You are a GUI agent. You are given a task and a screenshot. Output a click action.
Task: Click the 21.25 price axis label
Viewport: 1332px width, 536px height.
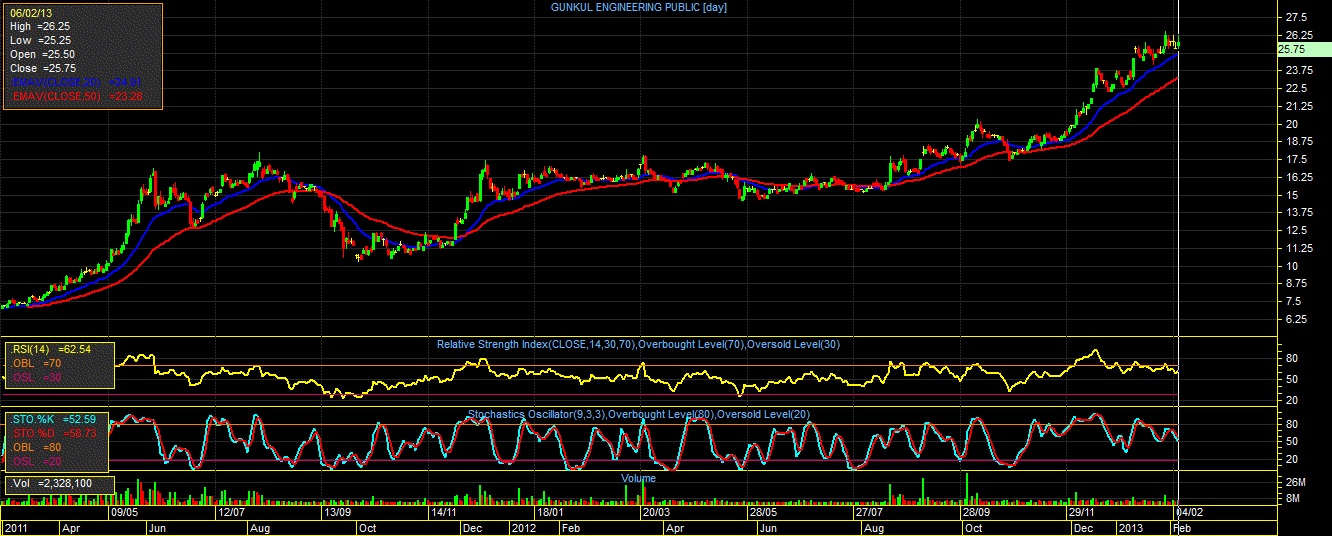coord(1300,106)
